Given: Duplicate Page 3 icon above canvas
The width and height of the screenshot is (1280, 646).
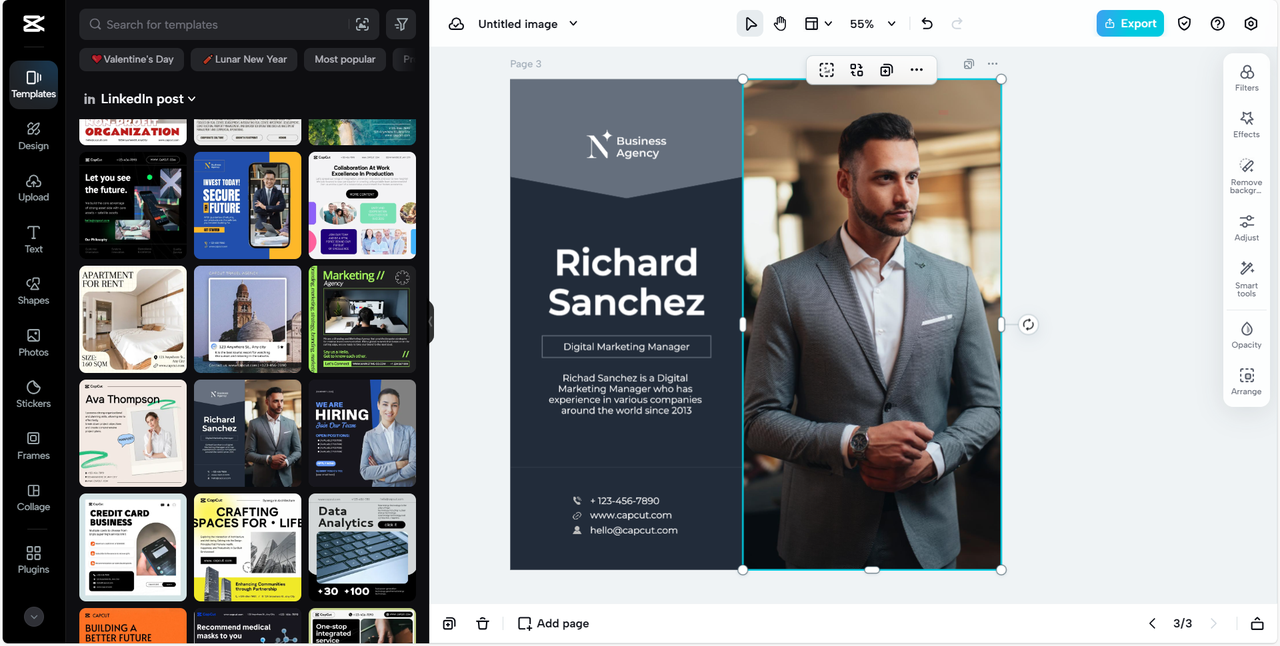Looking at the screenshot, I should pyautogui.click(x=969, y=64).
